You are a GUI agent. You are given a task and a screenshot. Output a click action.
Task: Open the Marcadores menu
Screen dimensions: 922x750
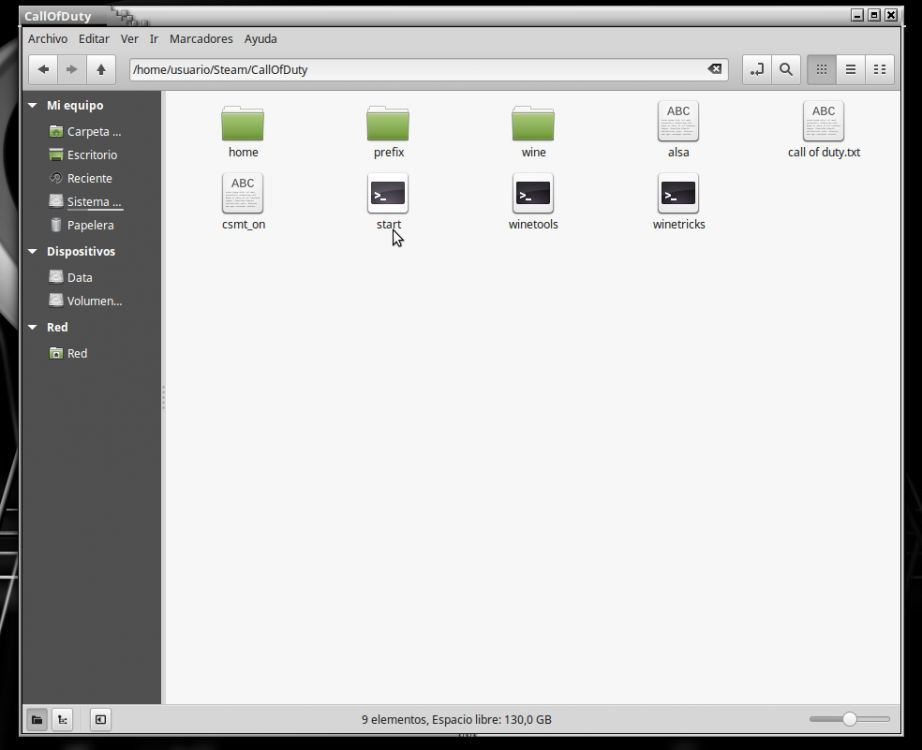(201, 39)
